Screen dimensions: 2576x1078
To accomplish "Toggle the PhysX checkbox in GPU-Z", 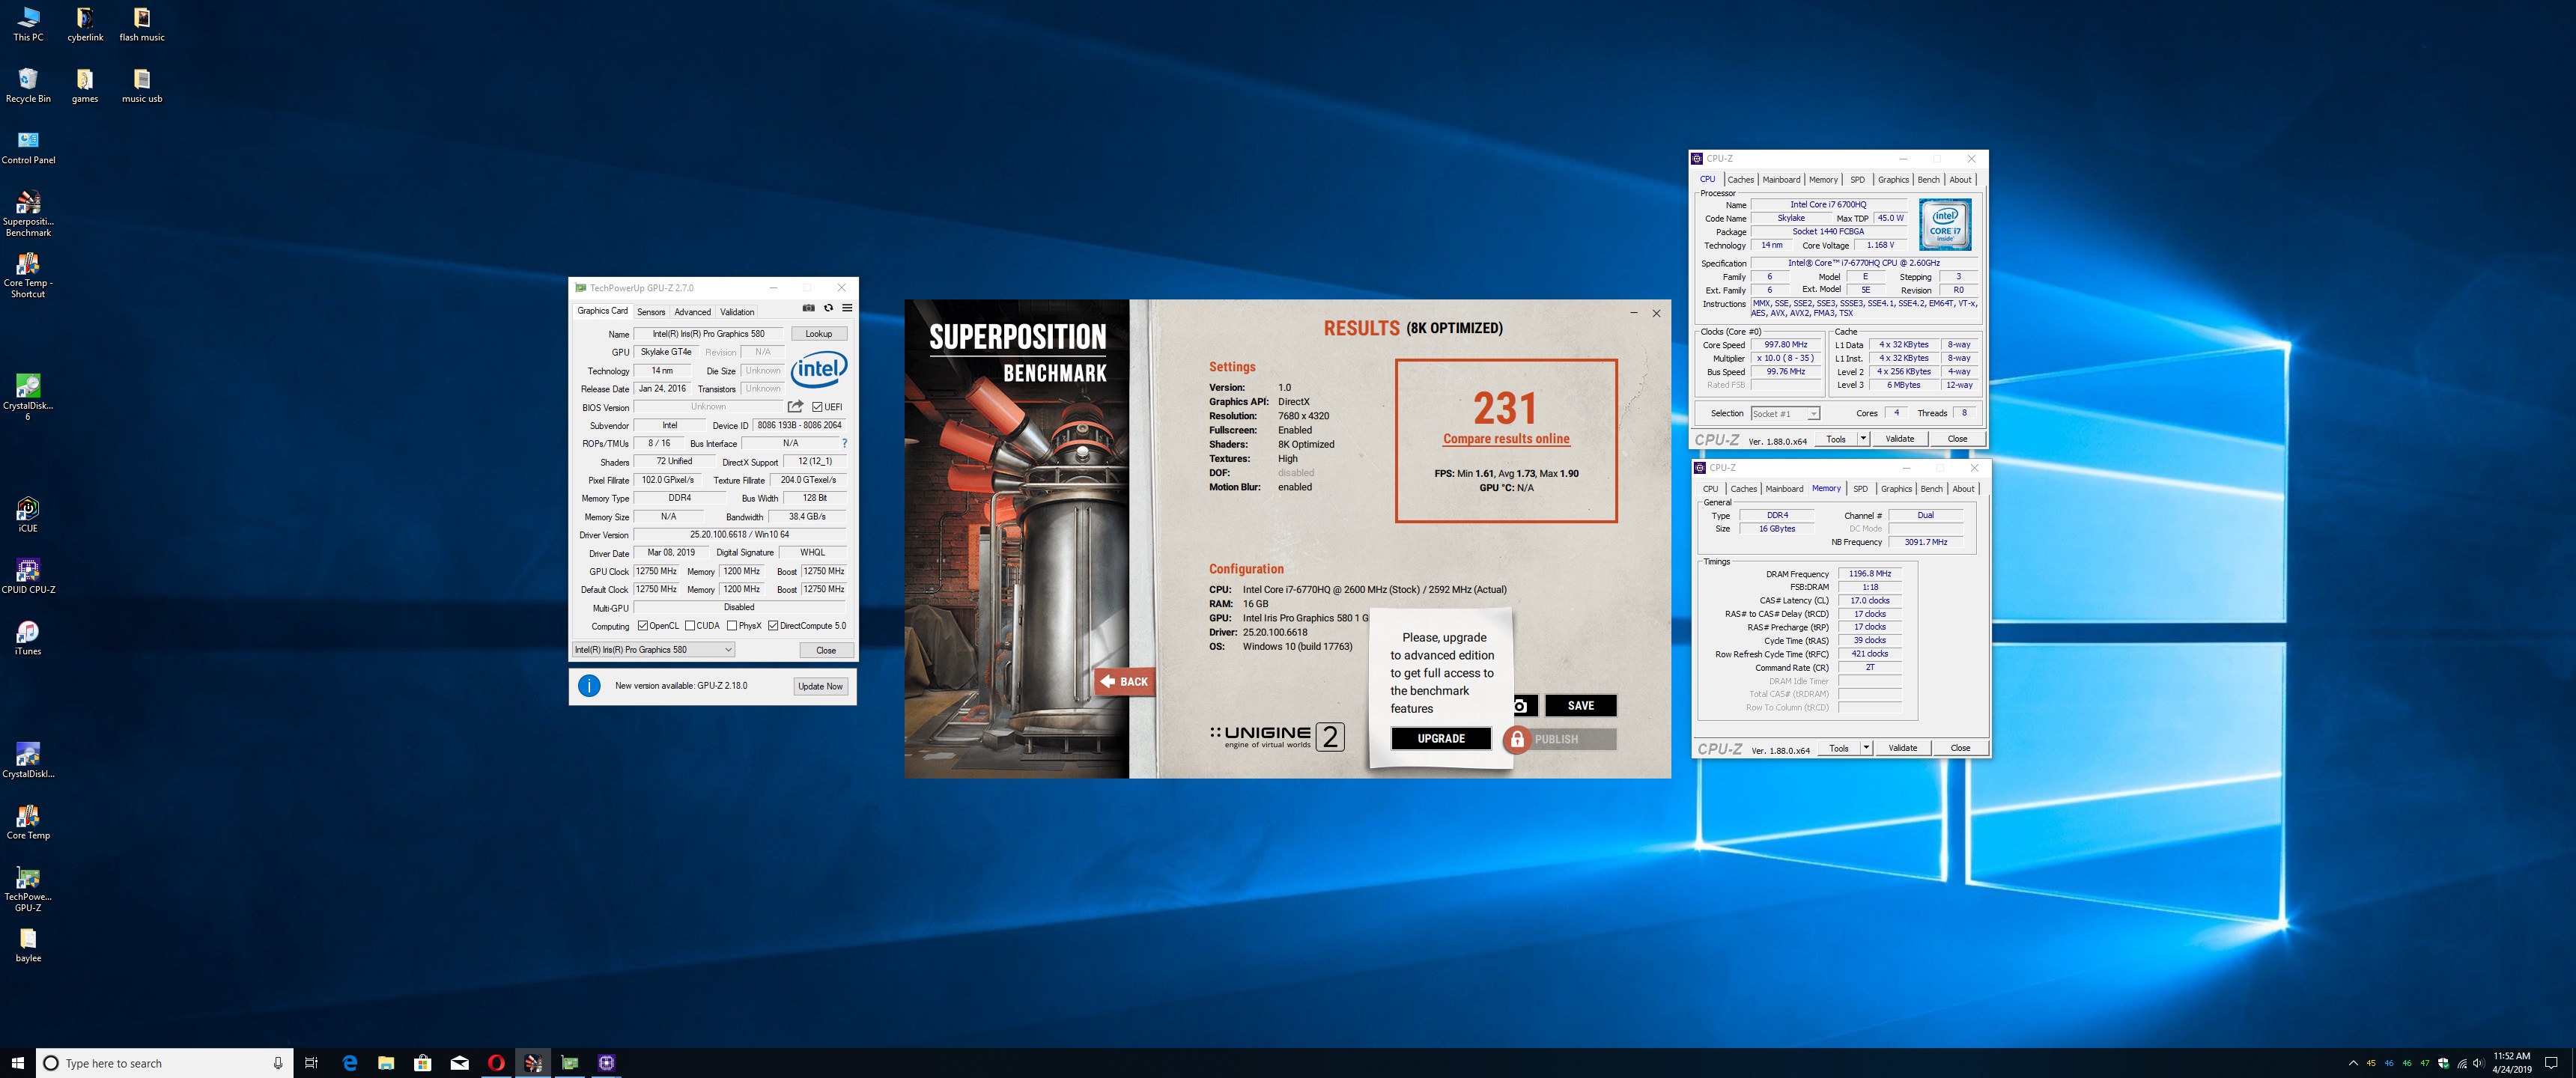I will coord(732,626).
